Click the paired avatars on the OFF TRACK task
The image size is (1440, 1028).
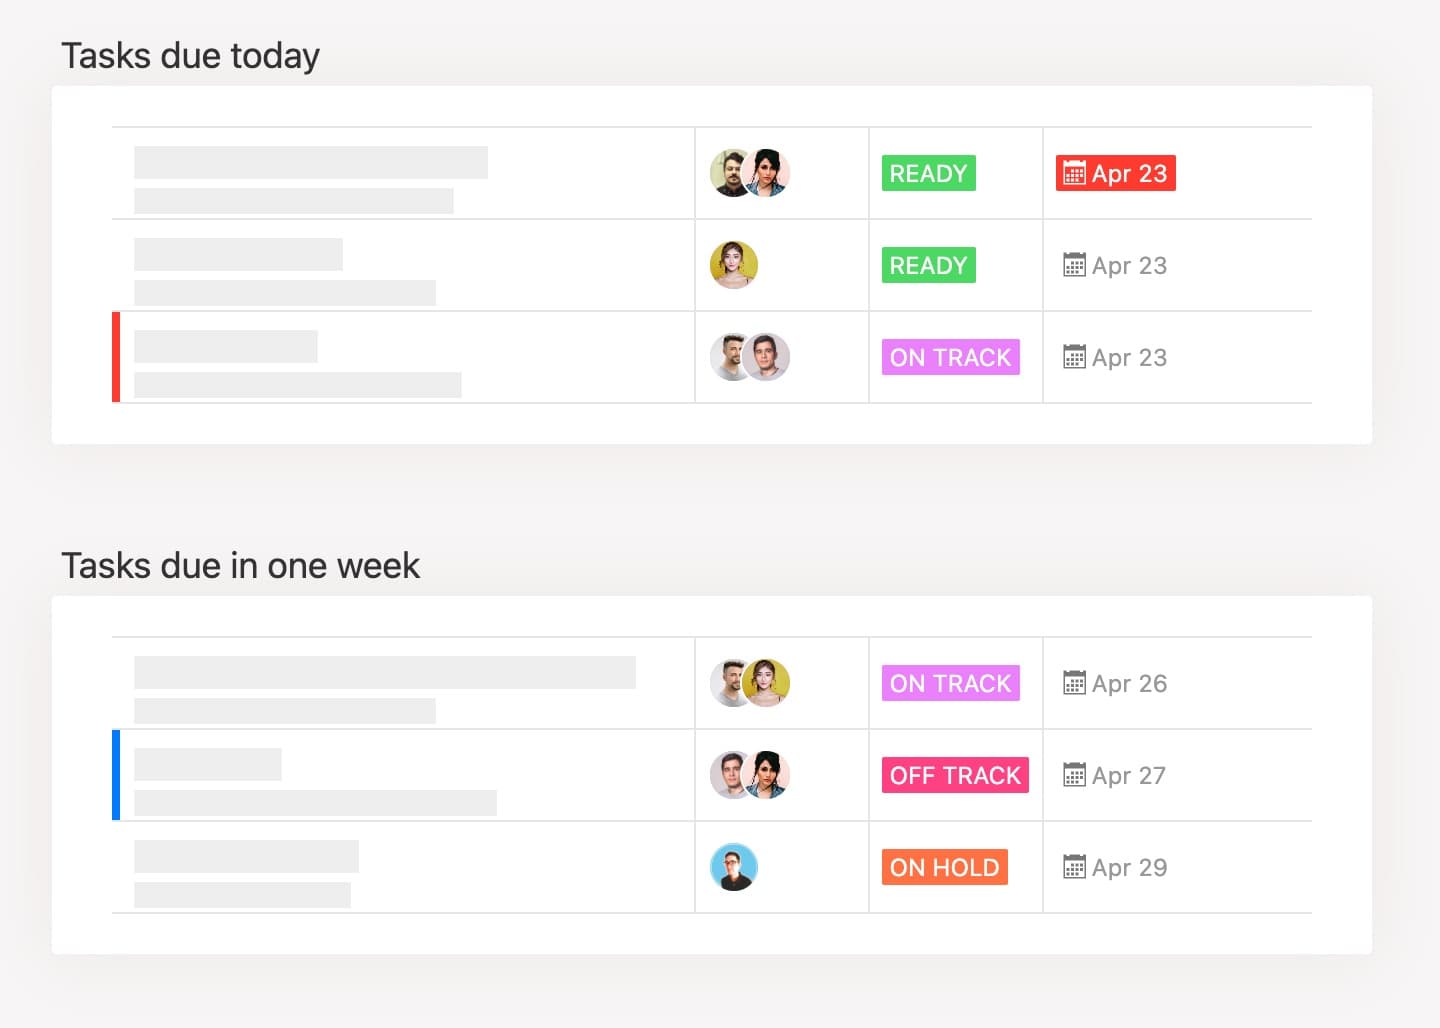[749, 775]
